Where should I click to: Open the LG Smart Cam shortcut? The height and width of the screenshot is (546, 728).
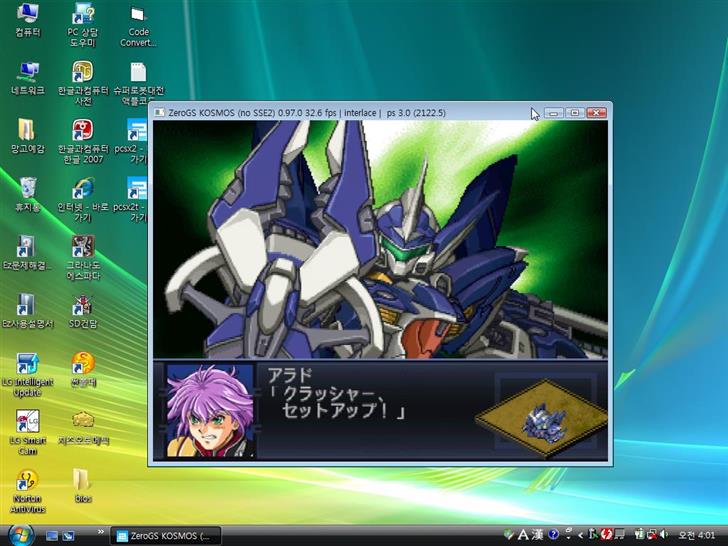[x=27, y=433]
